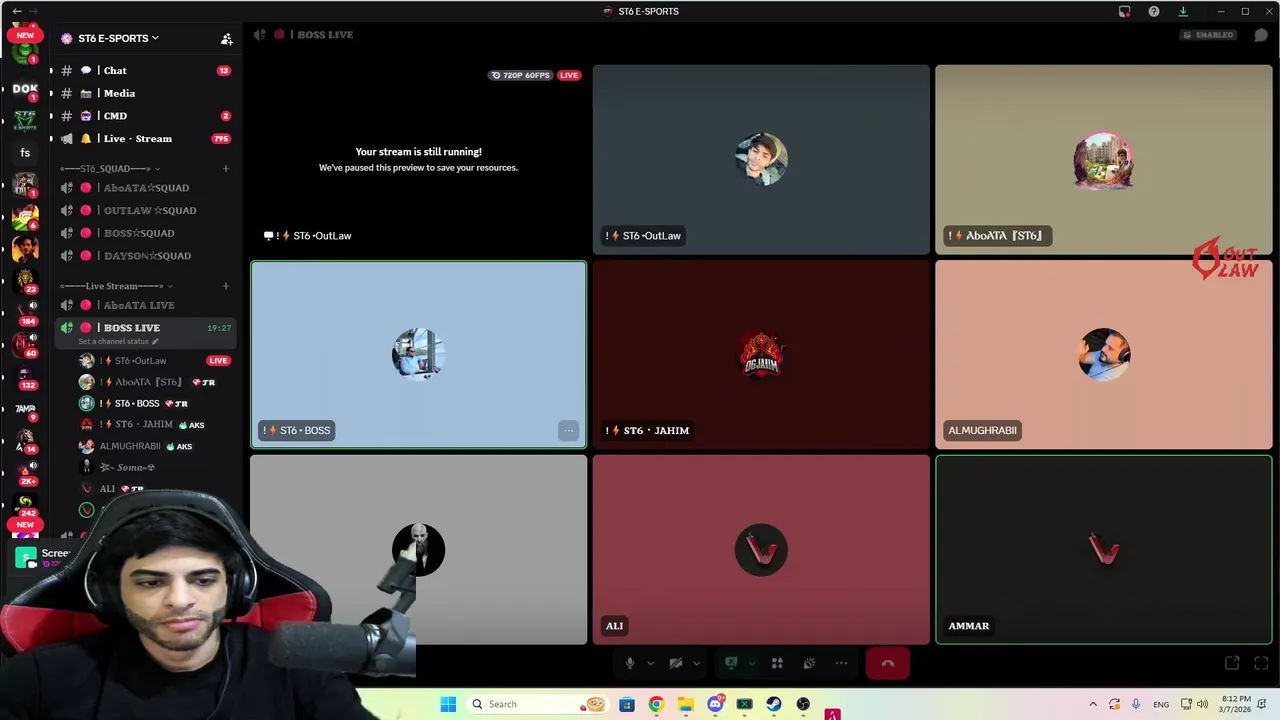The height and width of the screenshot is (720, 1280).
Task: Open File Explorer on the taskbar
Action: [686, 704]
